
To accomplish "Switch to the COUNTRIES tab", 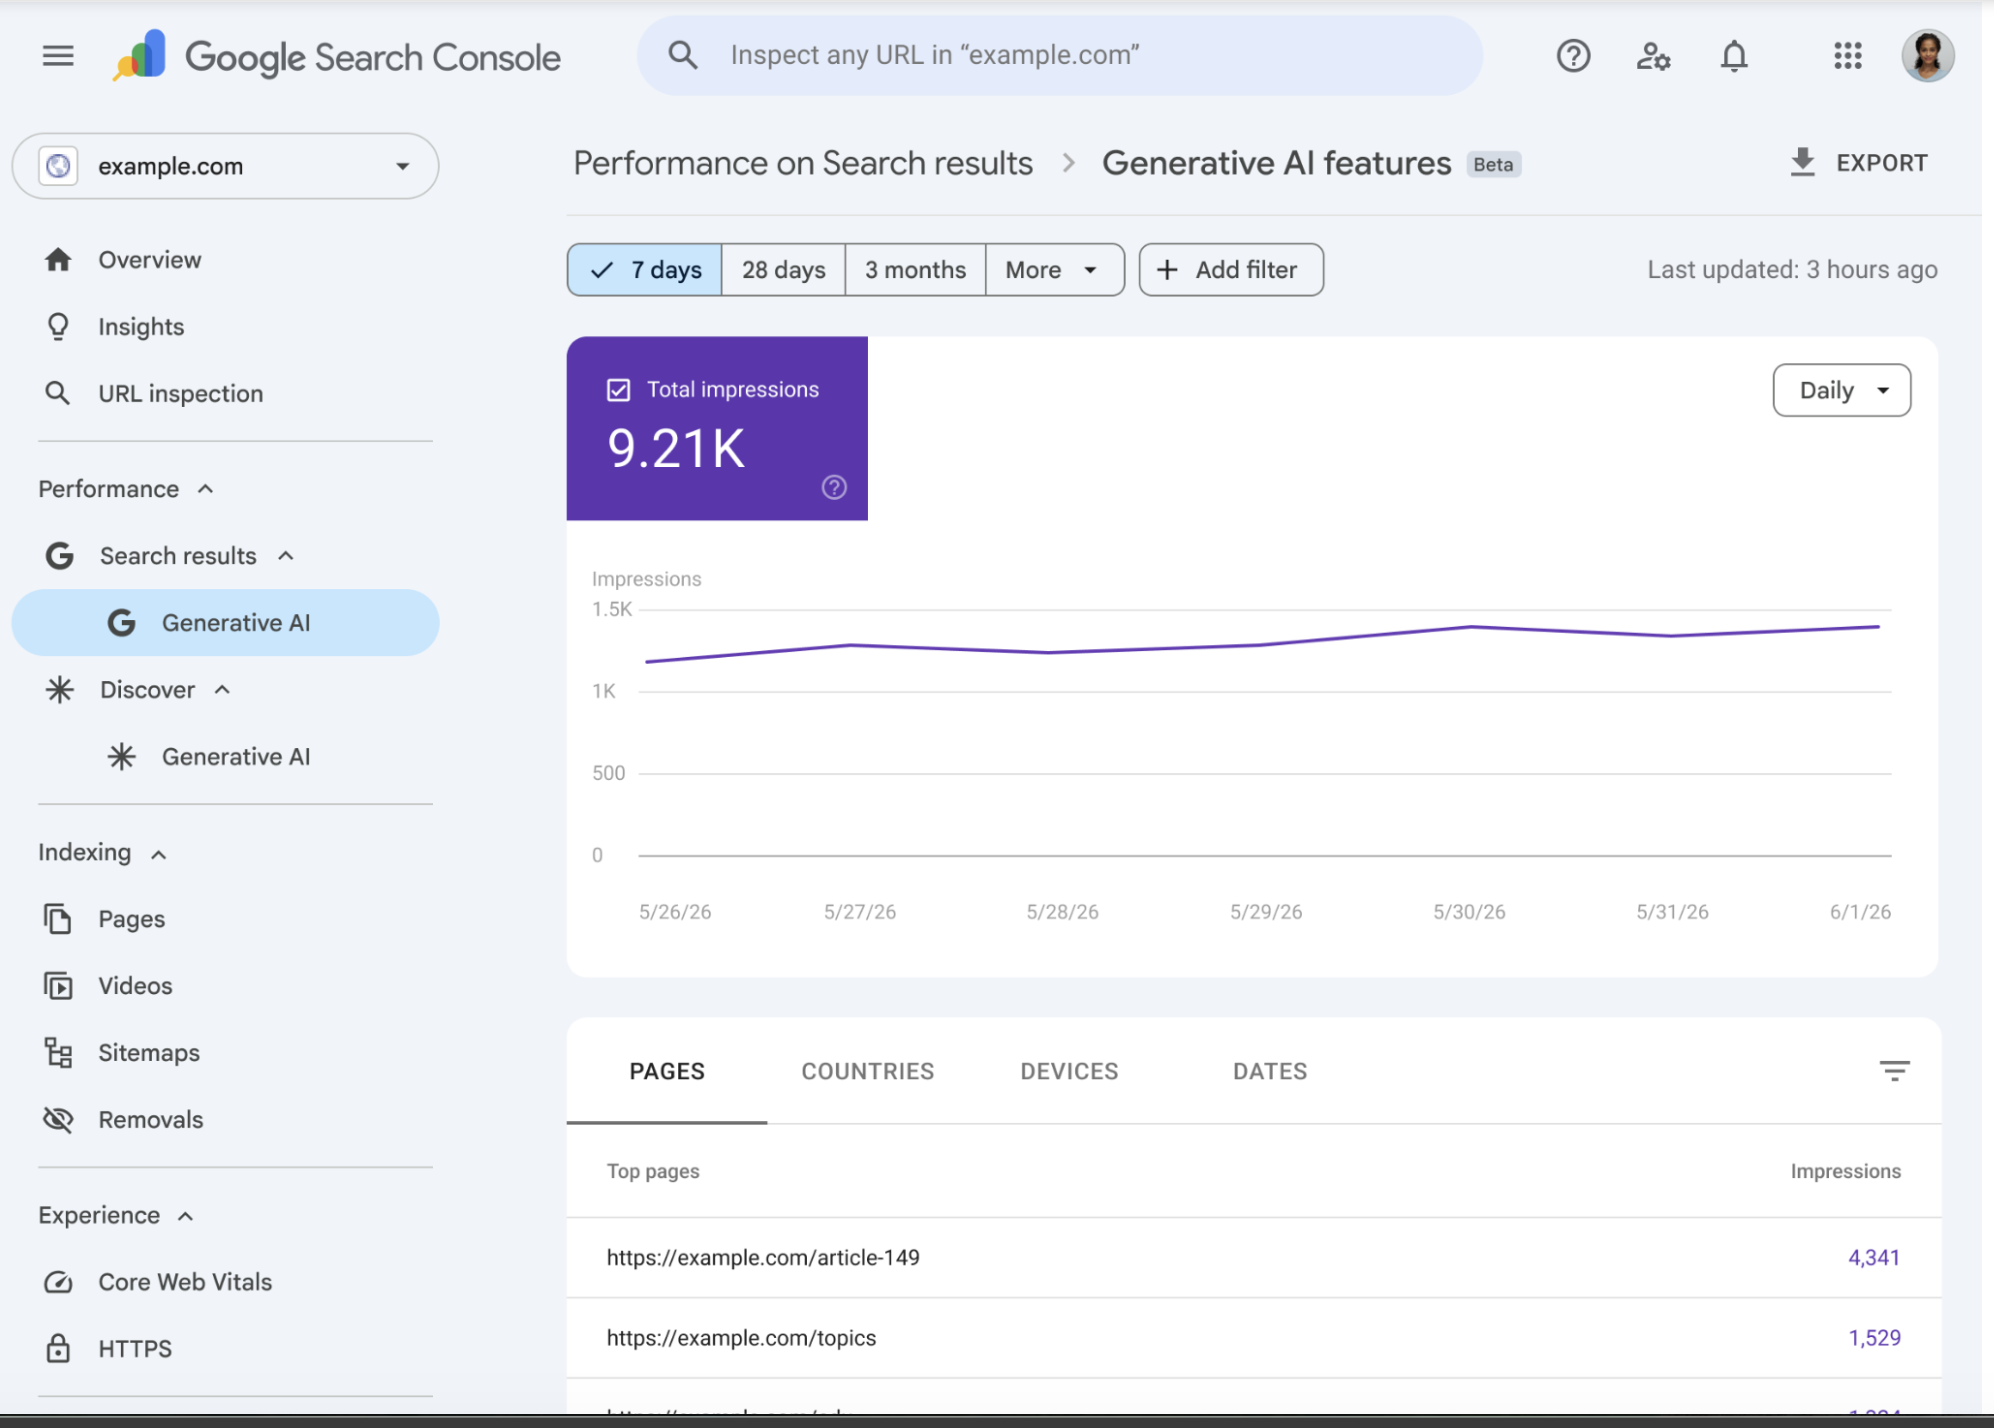I will pyautogui.click(x=868, y=1071).
